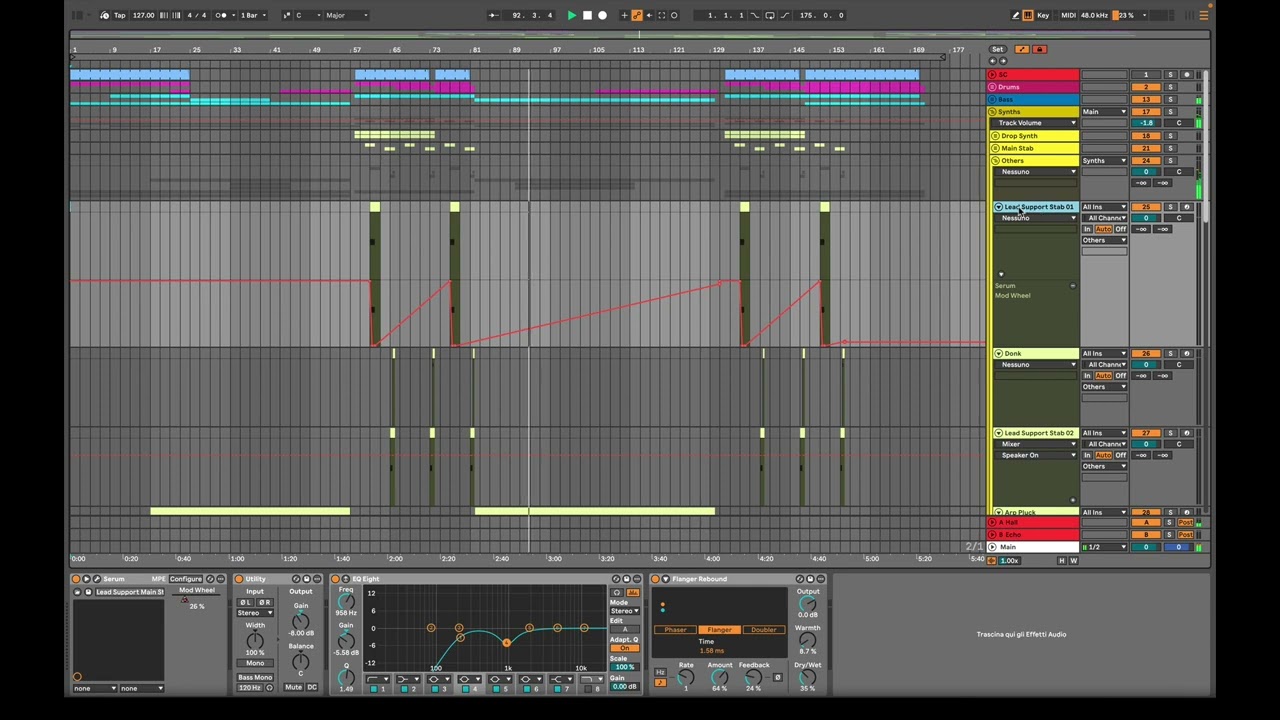Fold the Synths group track
The height and width of the screenshot is (720, 1280).
[992, 112]
